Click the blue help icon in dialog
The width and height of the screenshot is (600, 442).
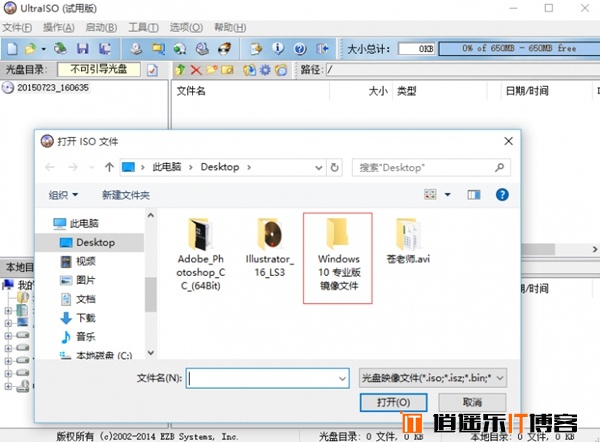tap(502, 195)
